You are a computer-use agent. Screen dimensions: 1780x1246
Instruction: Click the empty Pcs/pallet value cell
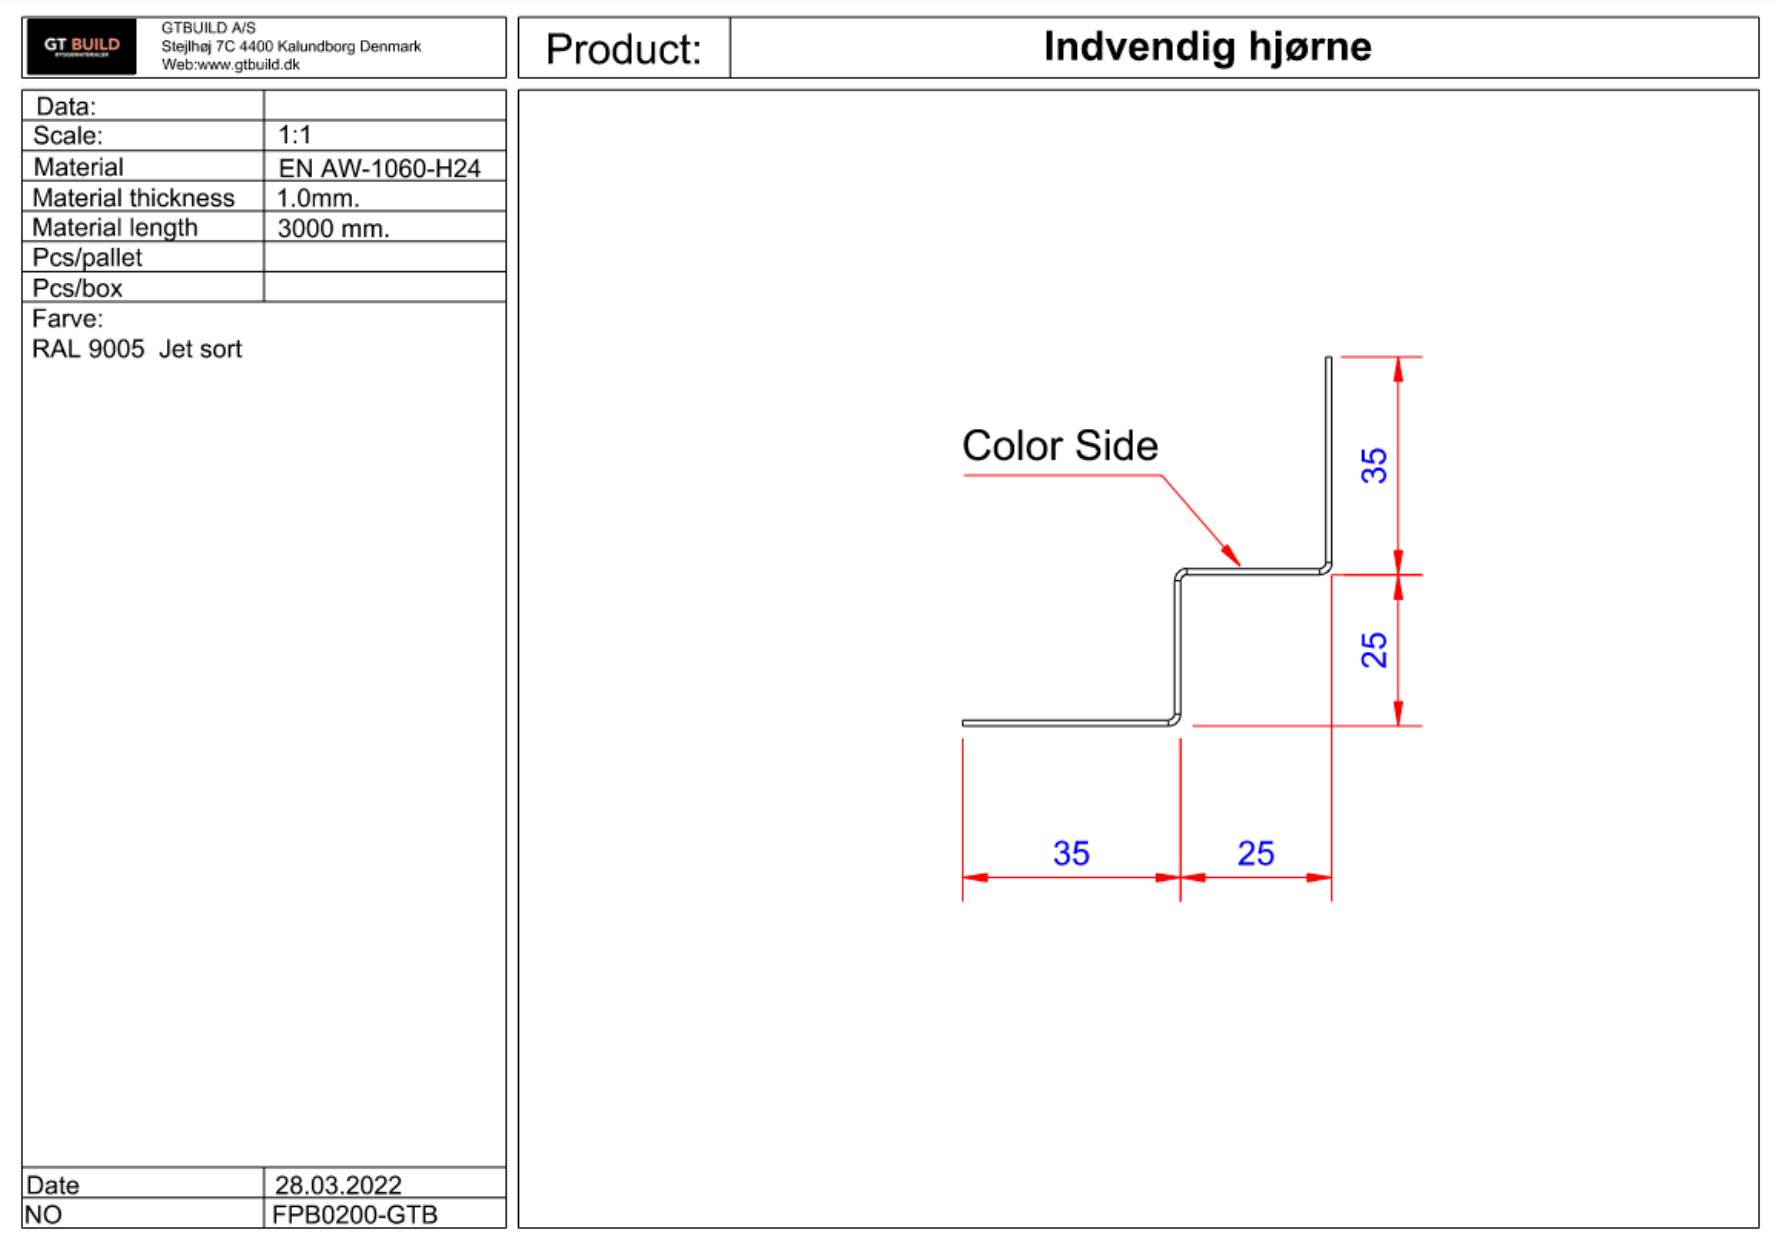(385, 257)
